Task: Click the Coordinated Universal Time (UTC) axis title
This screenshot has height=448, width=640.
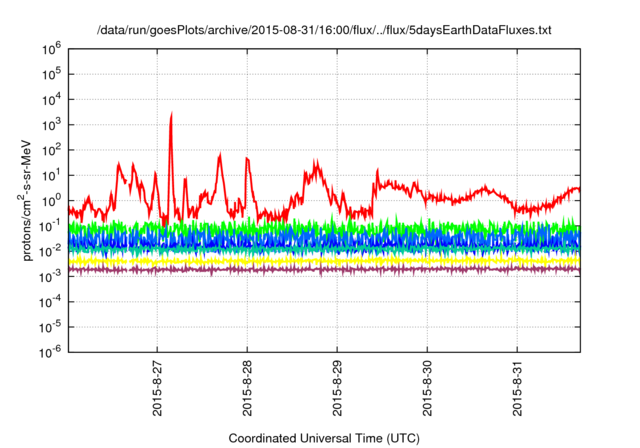Action: pos(324,438)
